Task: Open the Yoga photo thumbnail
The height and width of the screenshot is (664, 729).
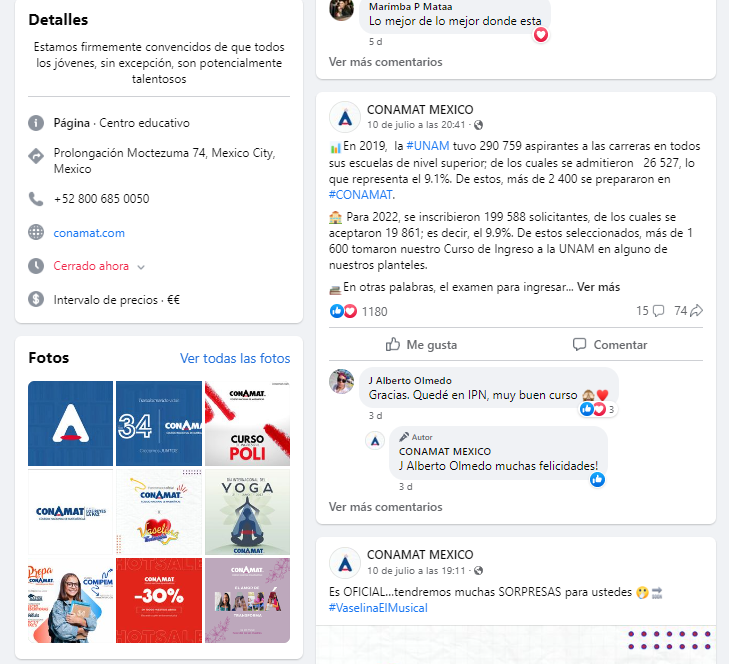Action: 247,512
